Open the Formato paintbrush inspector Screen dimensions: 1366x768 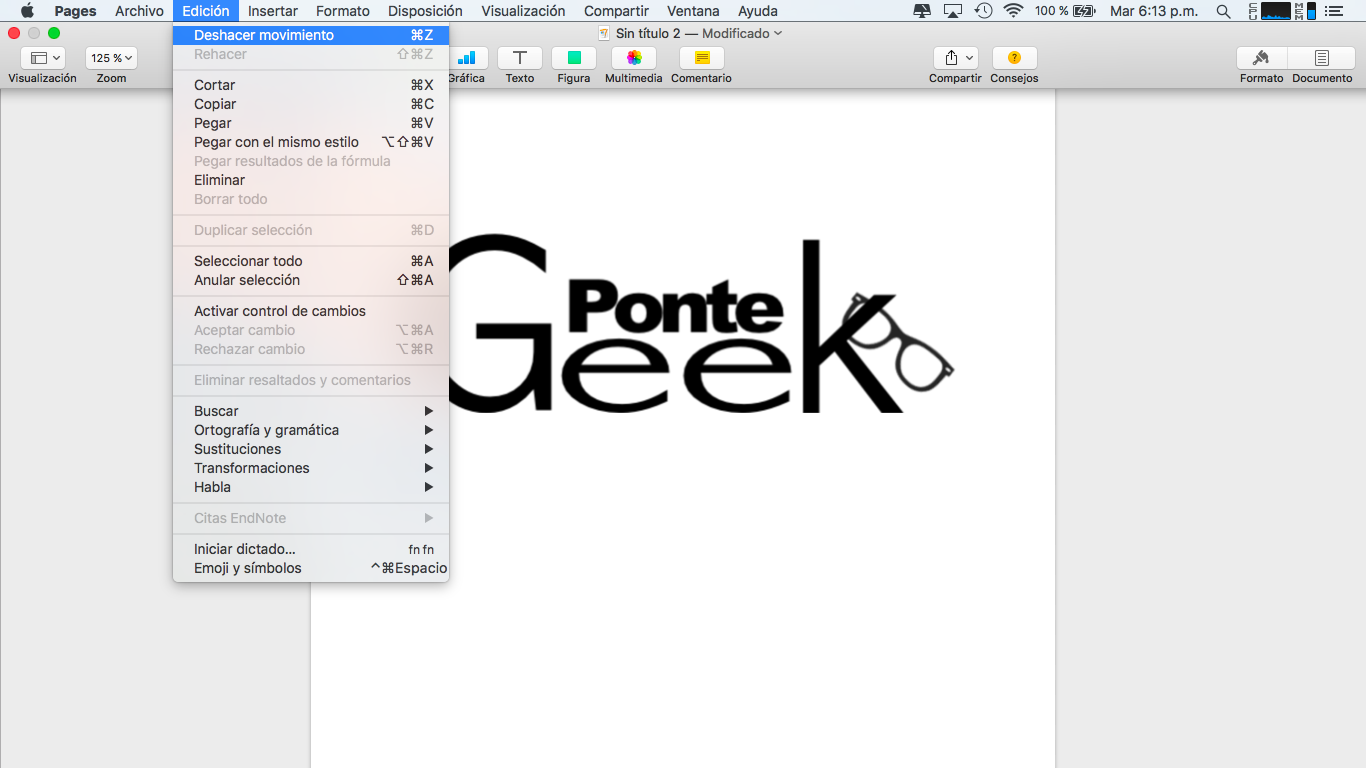1261,58
